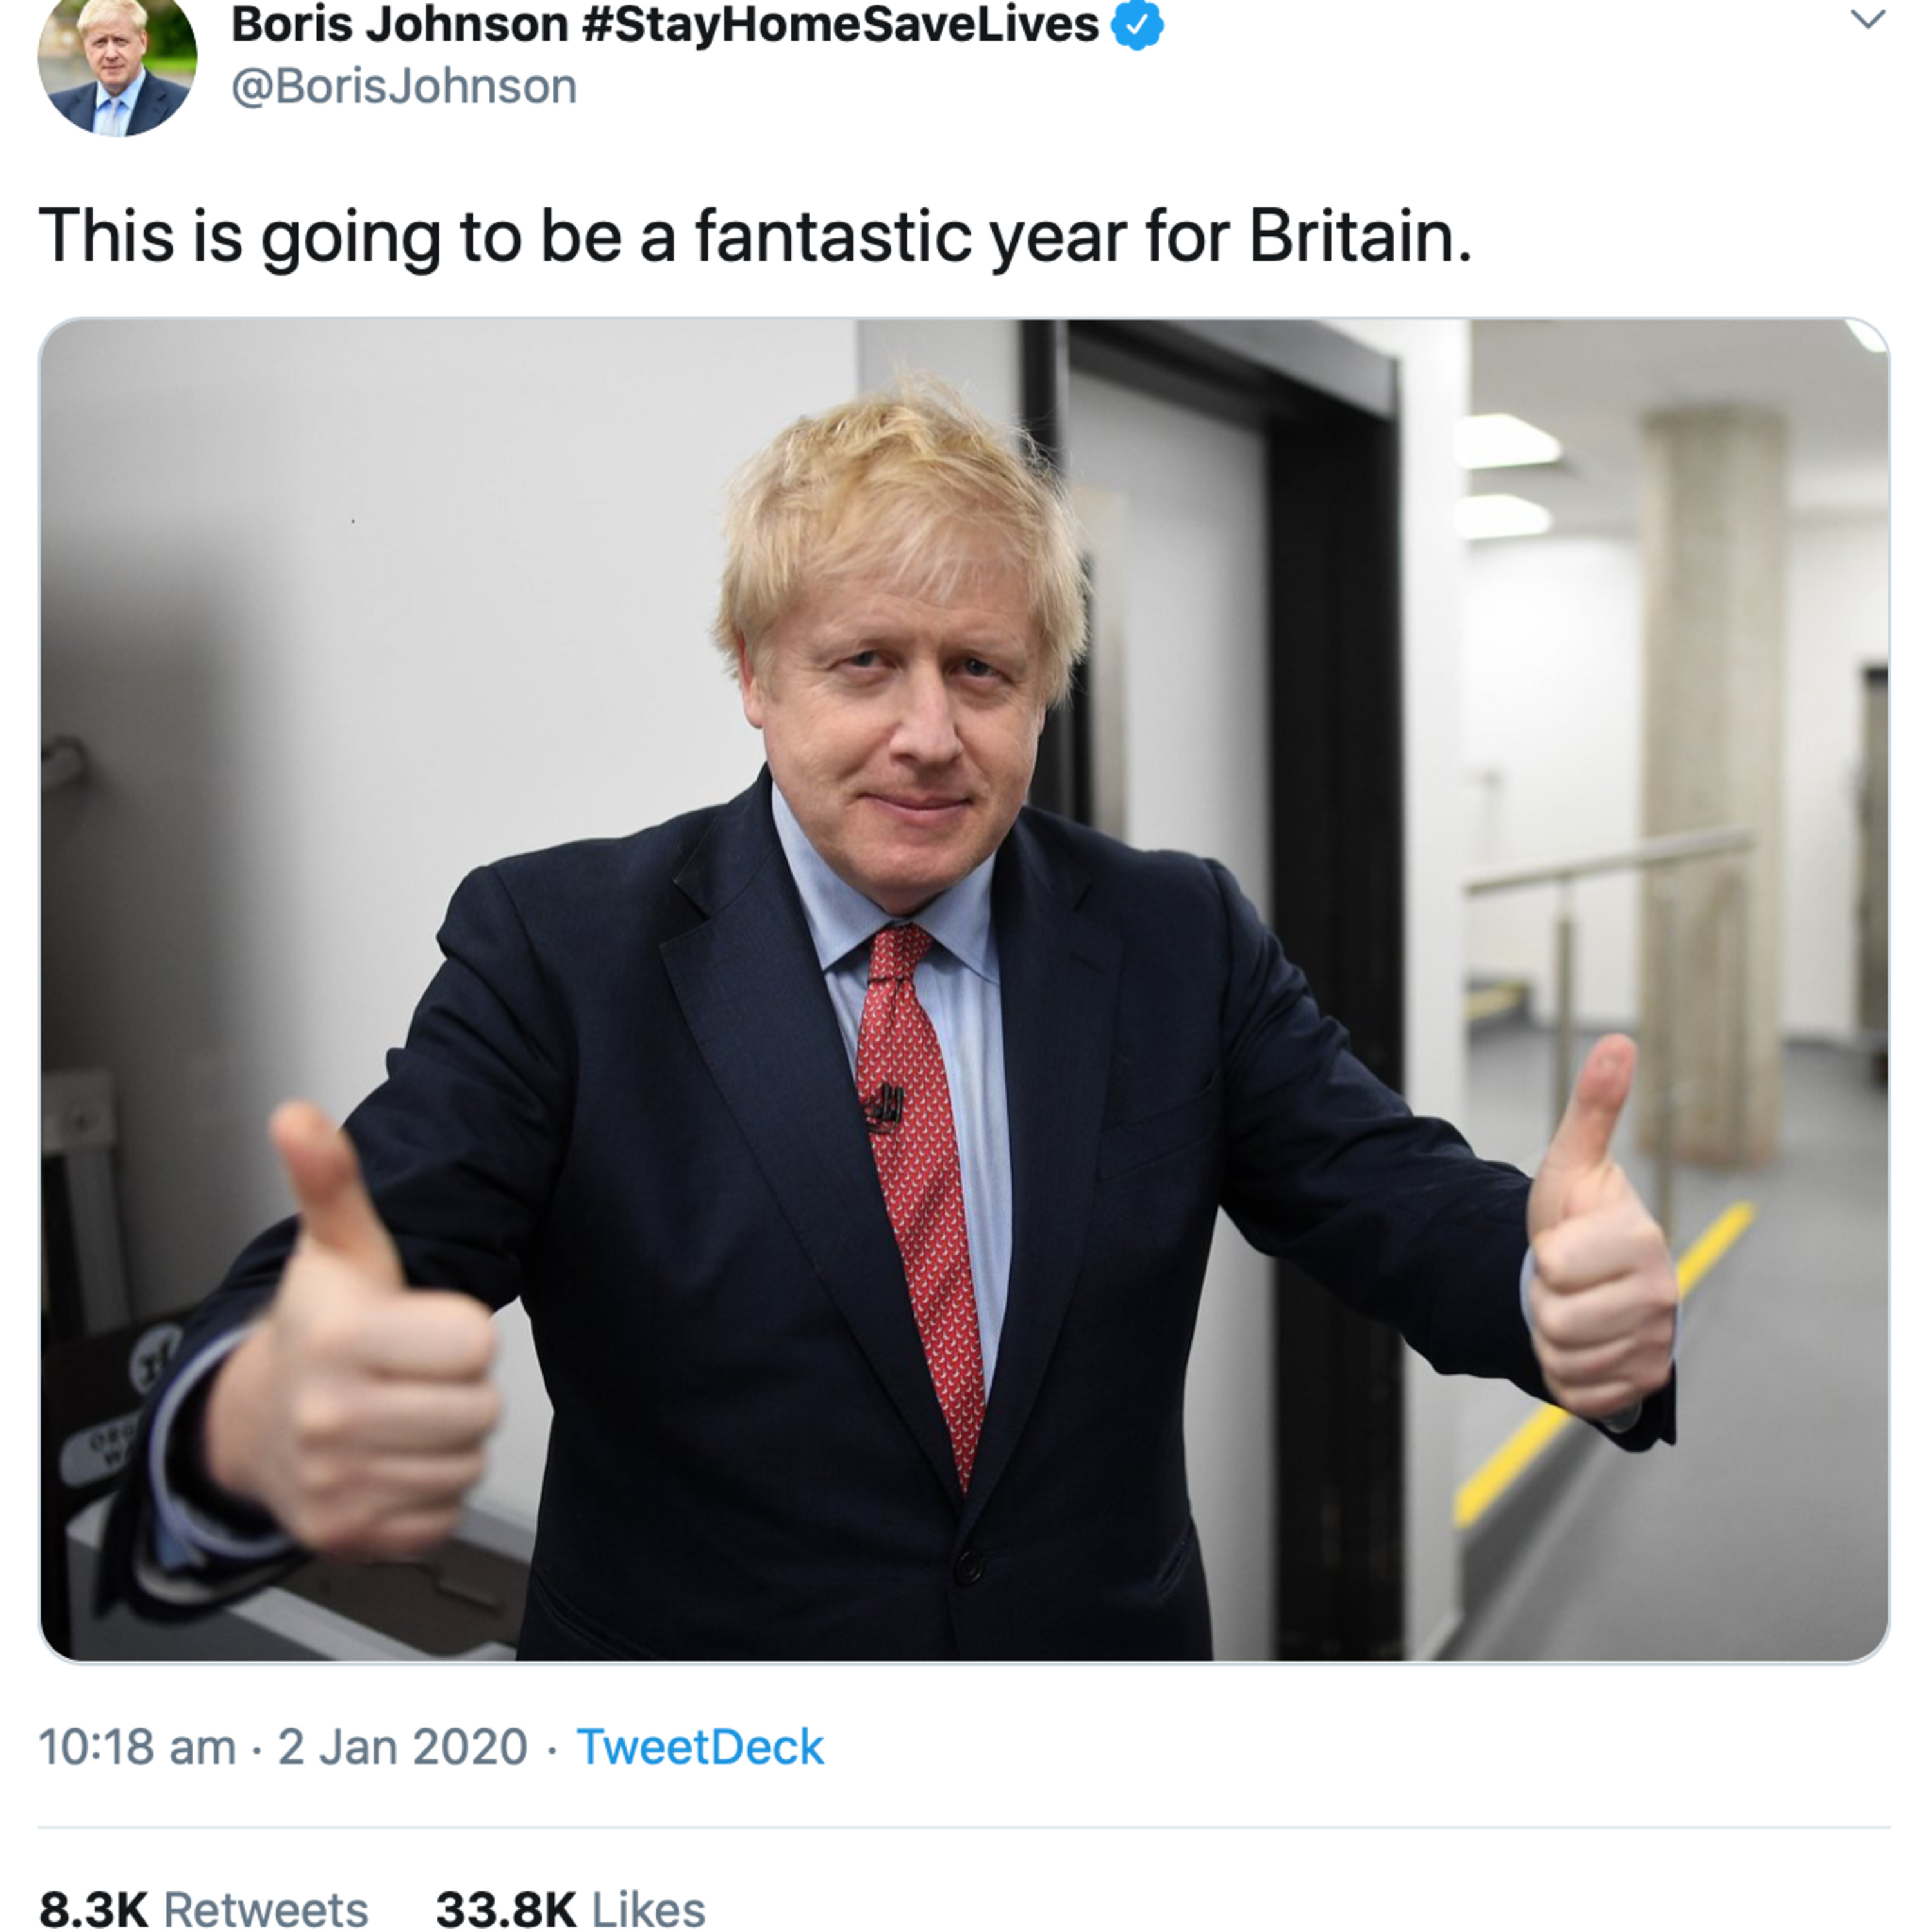Click the 2 Jan 2020 date
This screenshot has height=1932, width=1932.
point(402,1747)
